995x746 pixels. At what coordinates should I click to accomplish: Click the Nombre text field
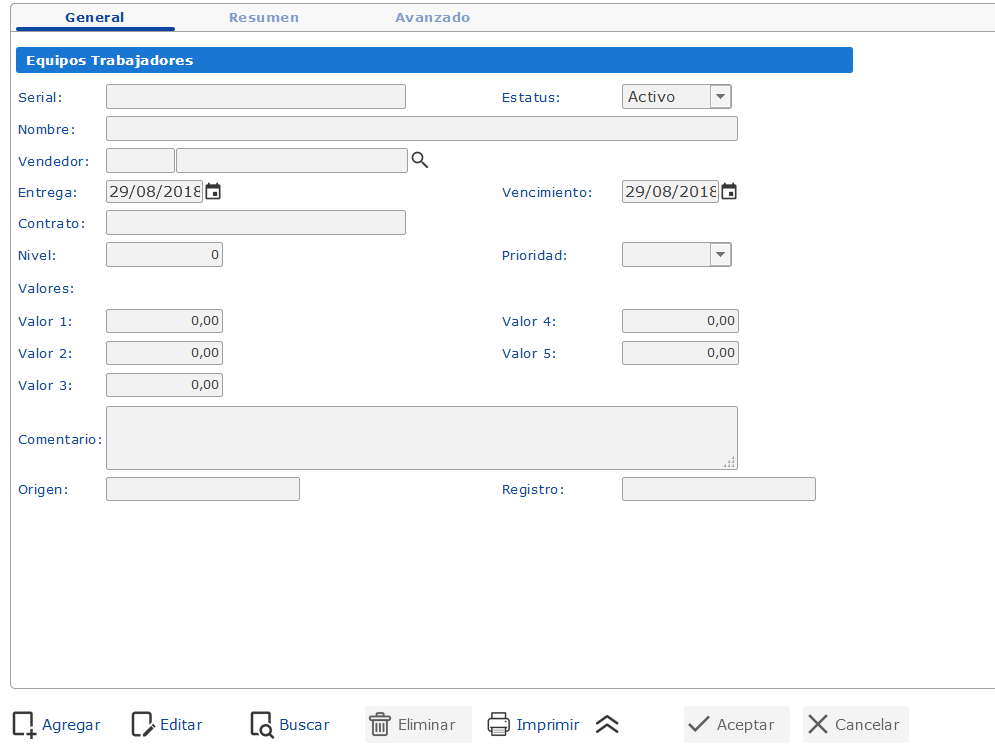[421, 129]
